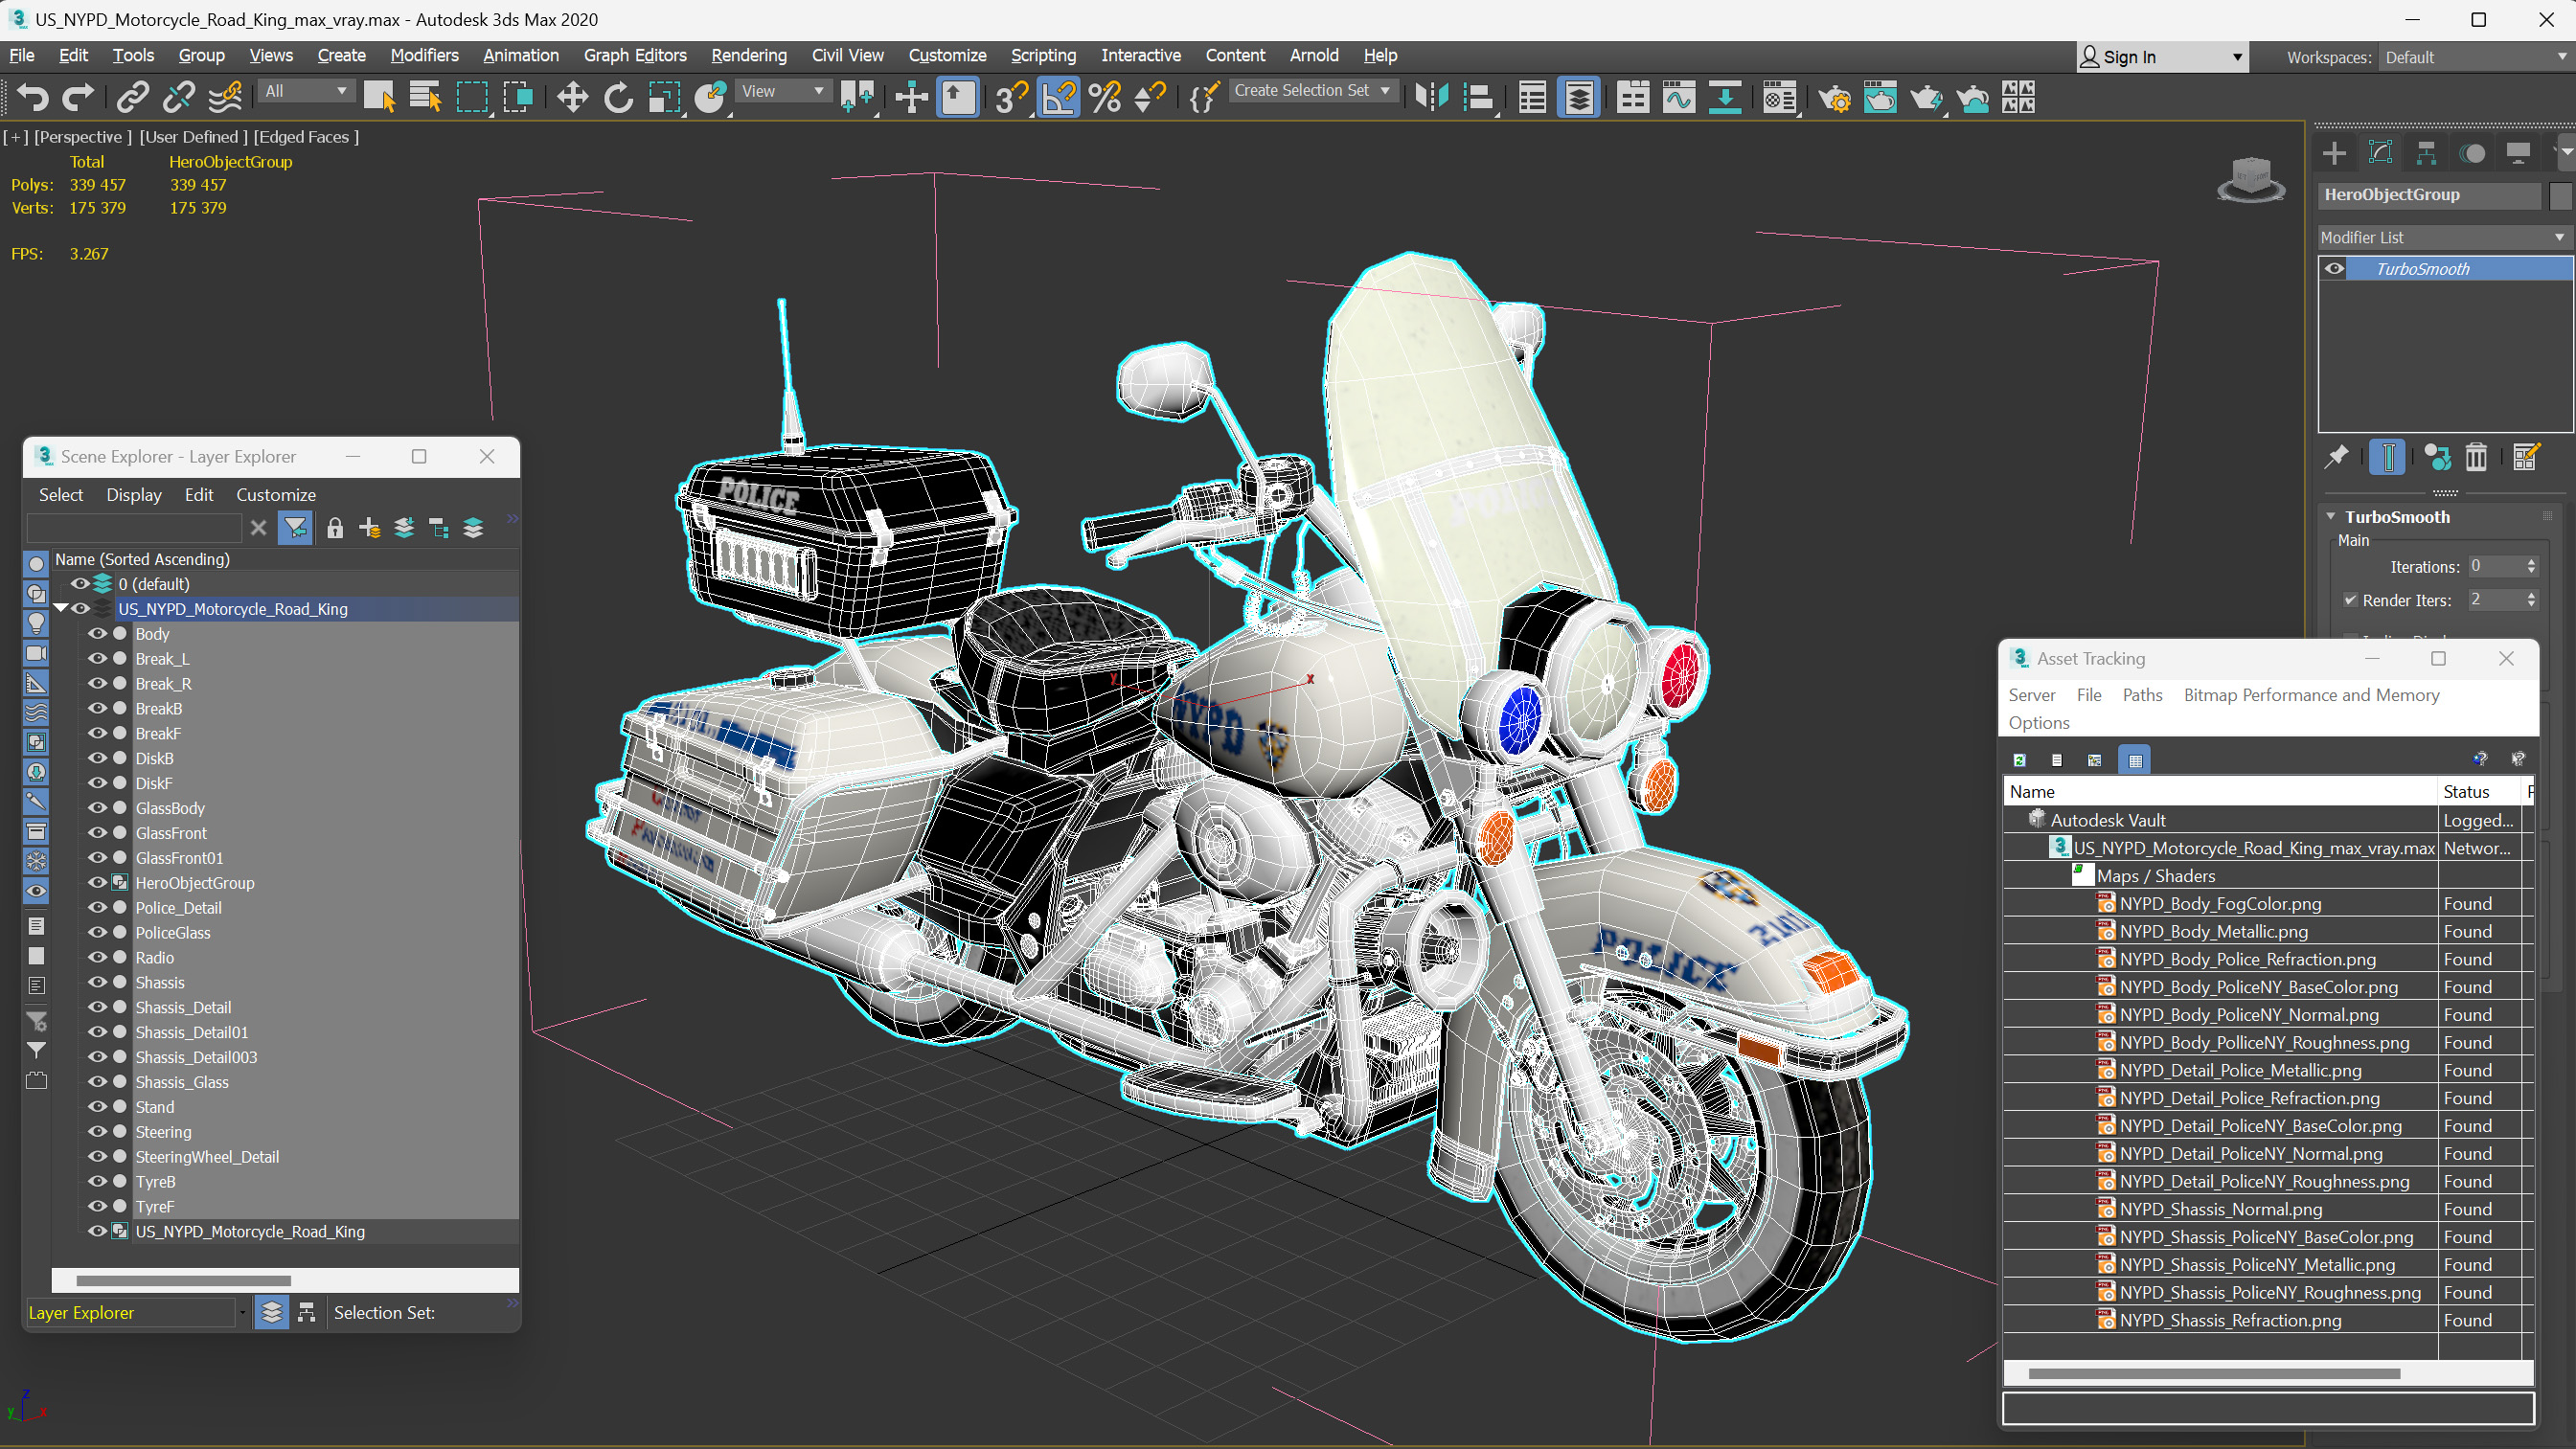2576x1449 pixels.
Task: Open the Scripting menu
Action: (x=1043, y=55)
